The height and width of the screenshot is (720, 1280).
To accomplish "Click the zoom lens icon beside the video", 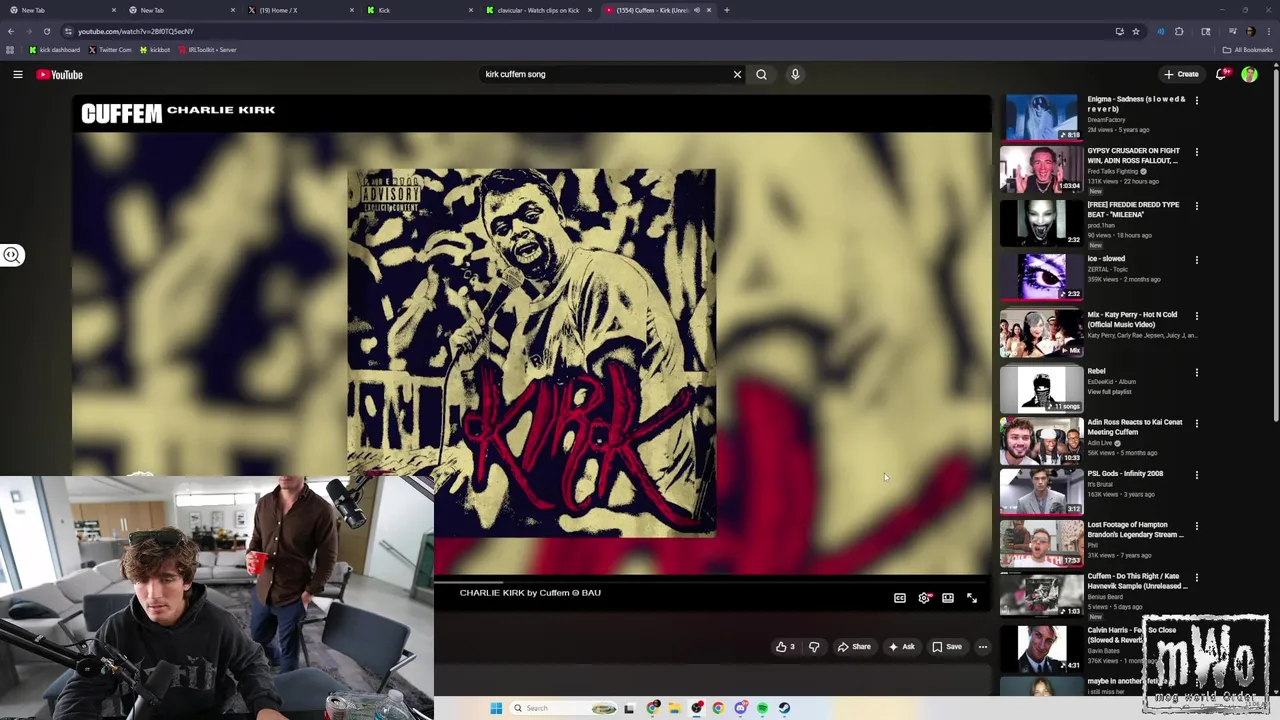I will 12,255.
